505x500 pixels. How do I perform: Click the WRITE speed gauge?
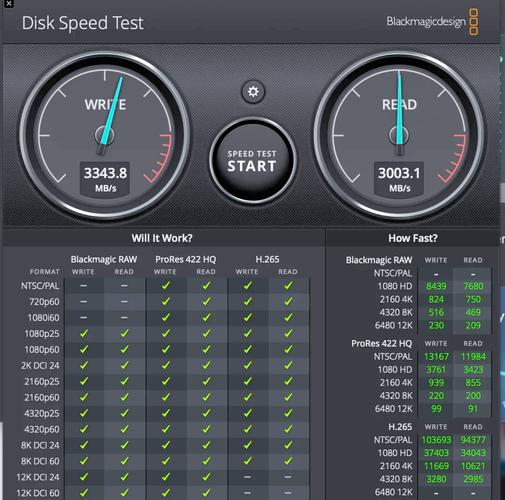(x=105, y=136)
